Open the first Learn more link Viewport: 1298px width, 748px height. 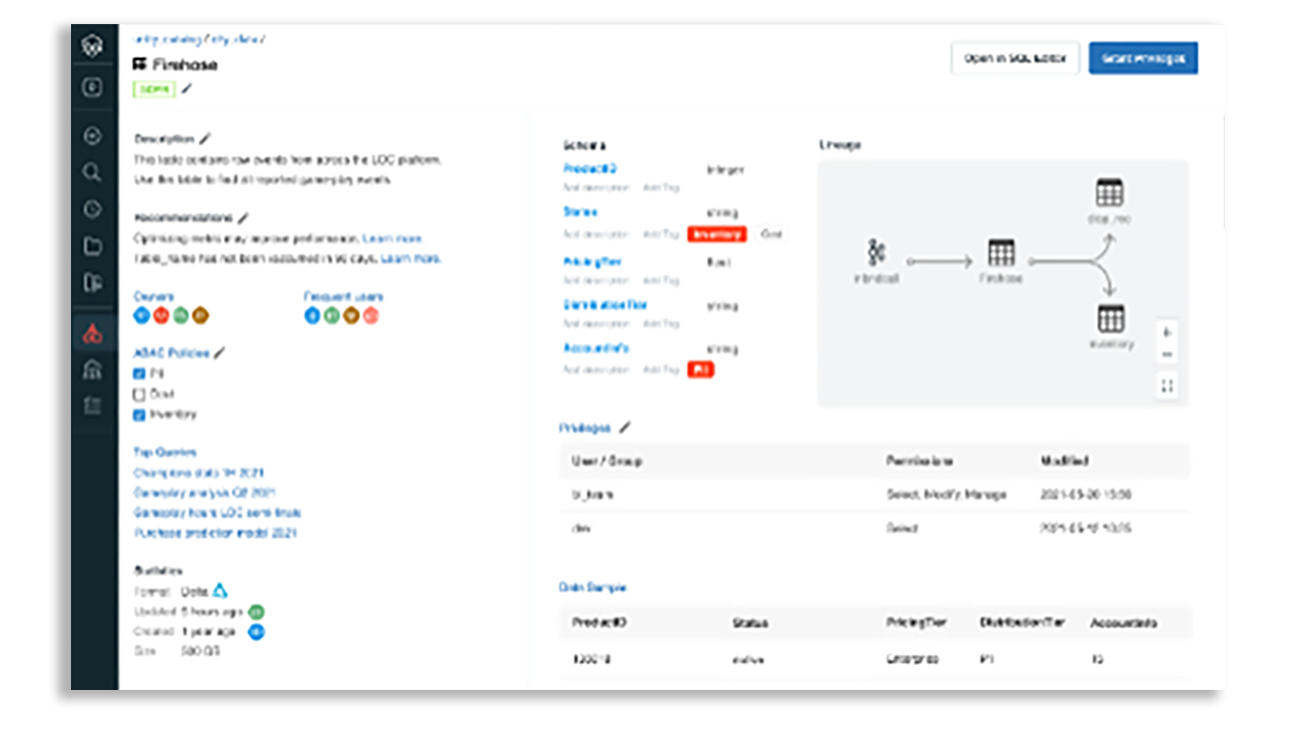coord(393,238)
